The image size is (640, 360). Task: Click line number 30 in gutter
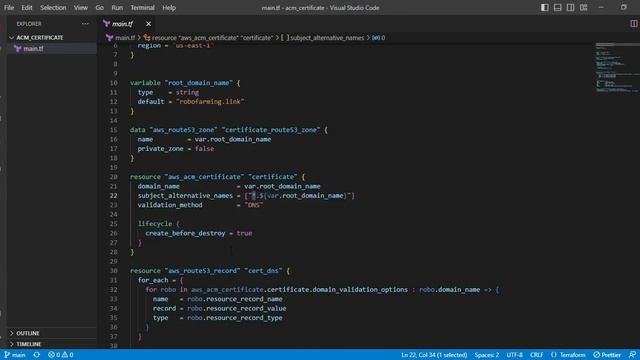tap(113, 271)
